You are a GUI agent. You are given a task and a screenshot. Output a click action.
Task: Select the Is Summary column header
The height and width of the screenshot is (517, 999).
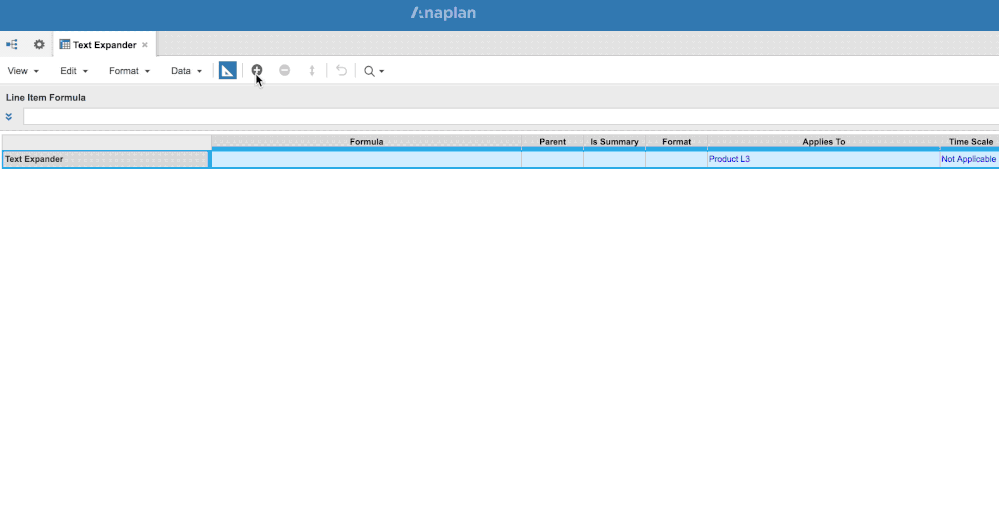614,142
